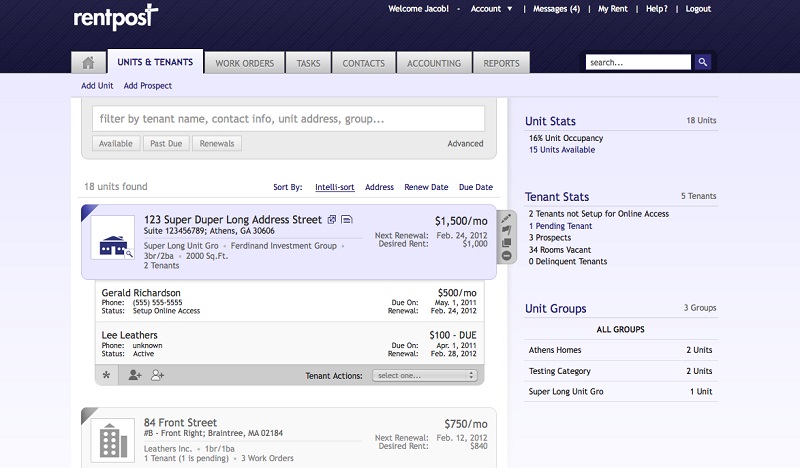Open Tenant Actions select one dropdown
The image size is (800, 468).
click(425, 376)
